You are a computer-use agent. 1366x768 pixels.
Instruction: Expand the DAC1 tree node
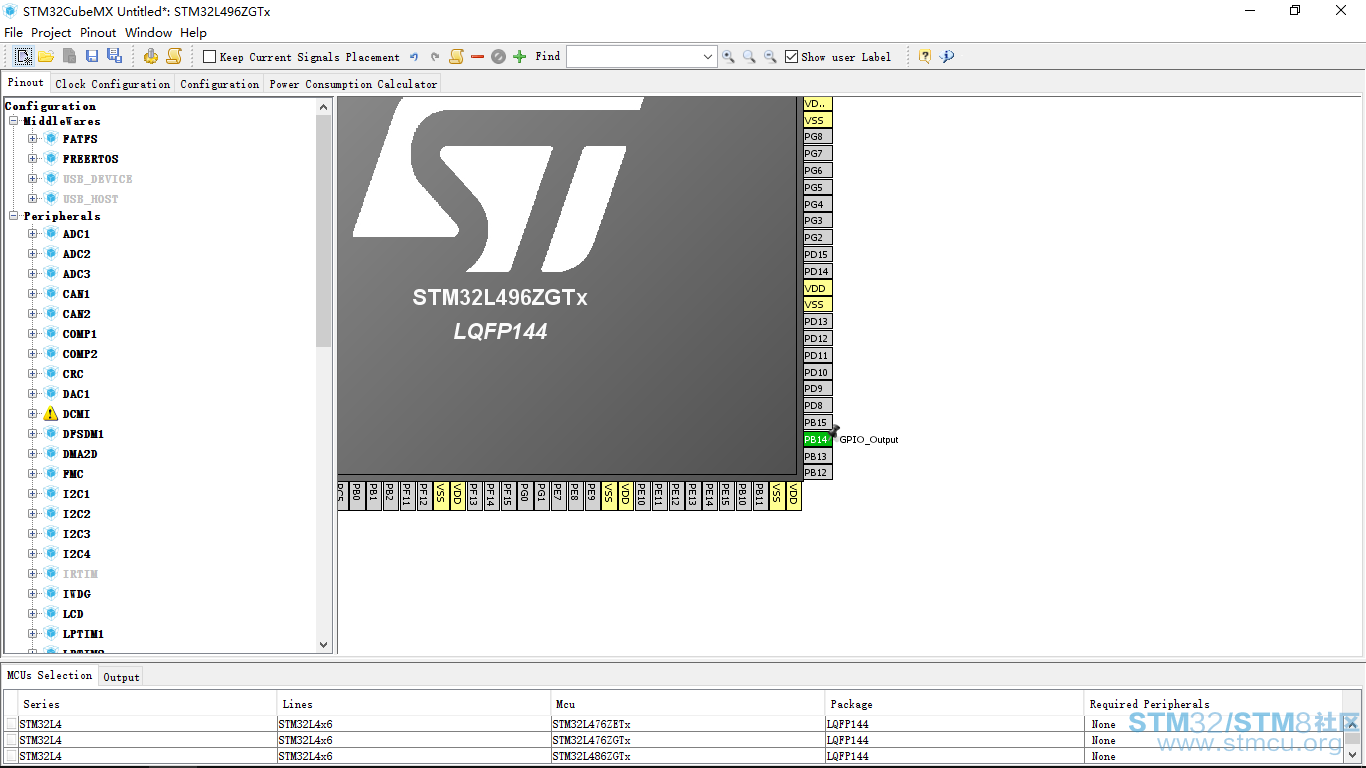pyautogui.click(x=33, y=394)
